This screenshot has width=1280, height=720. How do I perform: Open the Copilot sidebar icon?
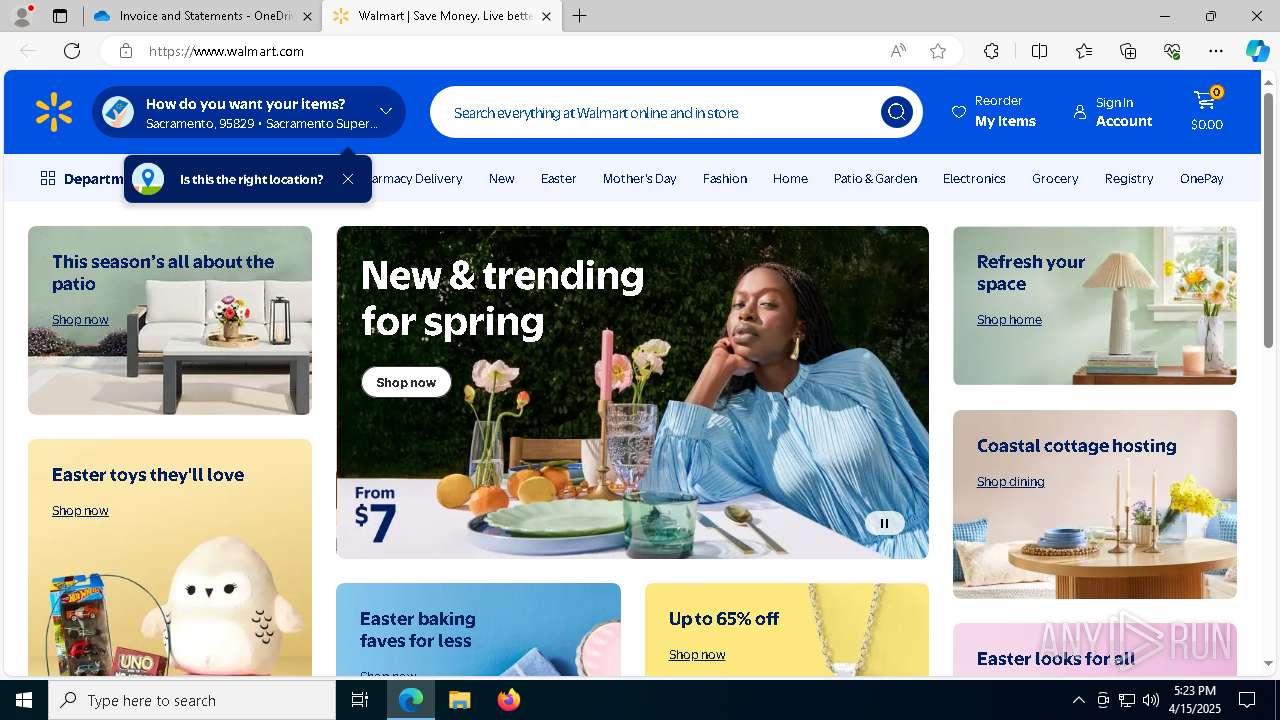pyautogui.click(x=1257, y=51)
